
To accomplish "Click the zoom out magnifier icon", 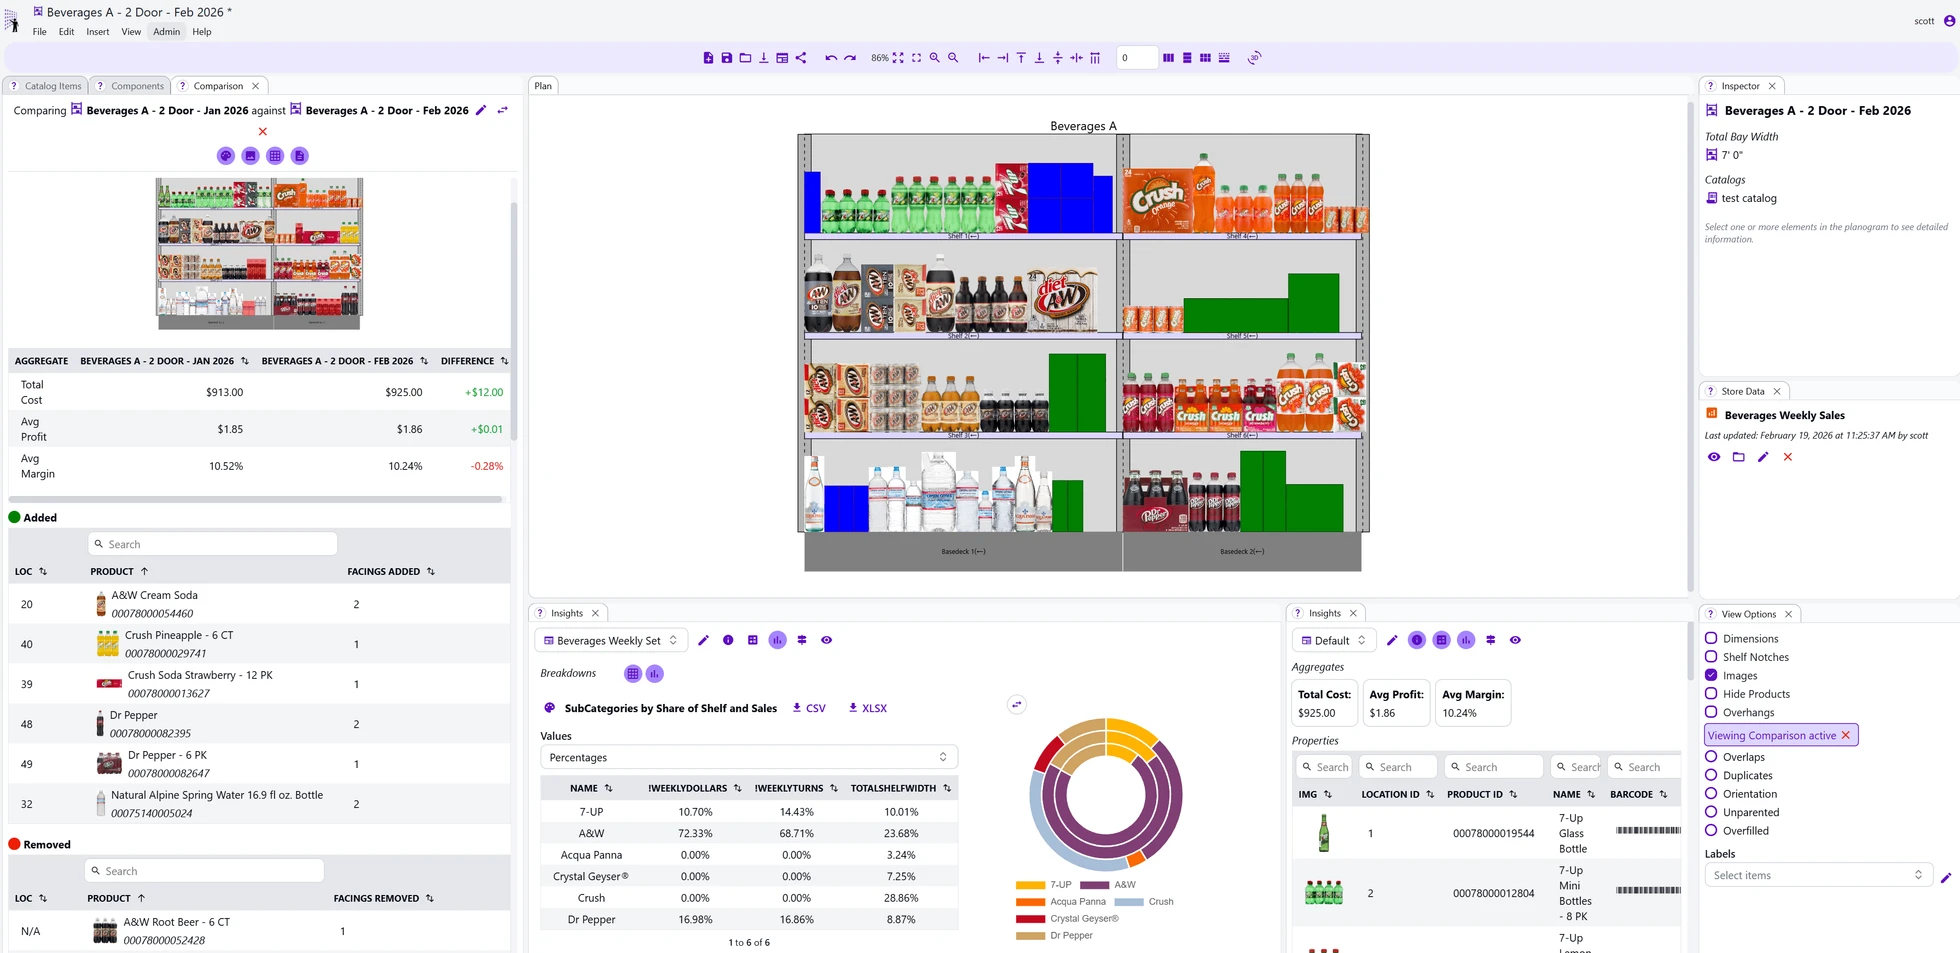I will pos(953,58).
